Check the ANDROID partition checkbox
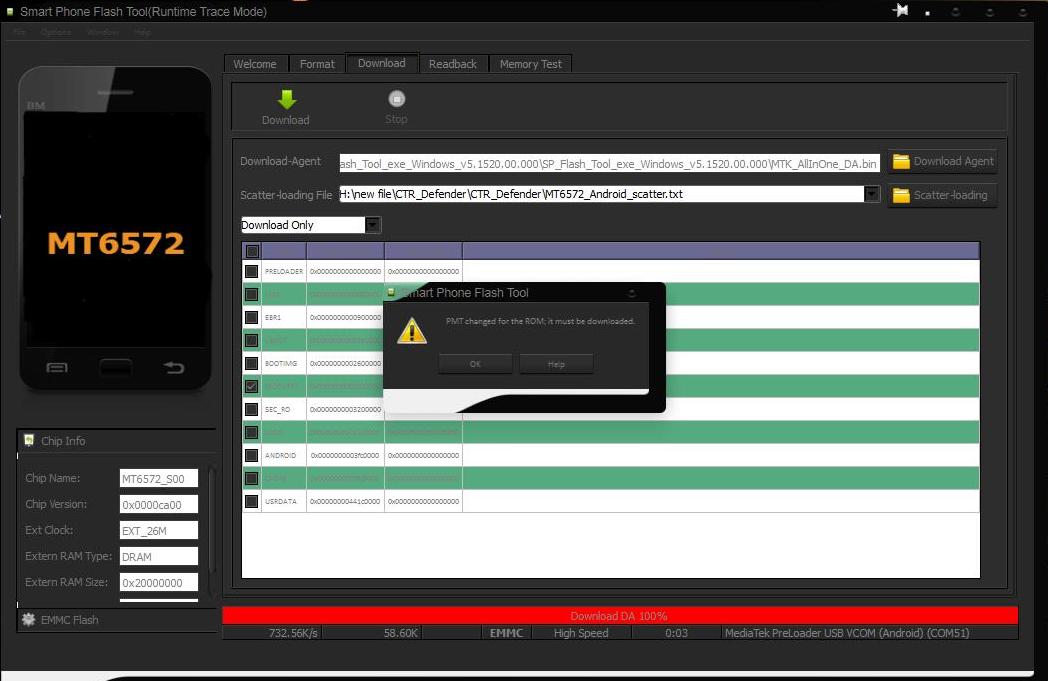1048x681 pixels. tap(252, 455)
